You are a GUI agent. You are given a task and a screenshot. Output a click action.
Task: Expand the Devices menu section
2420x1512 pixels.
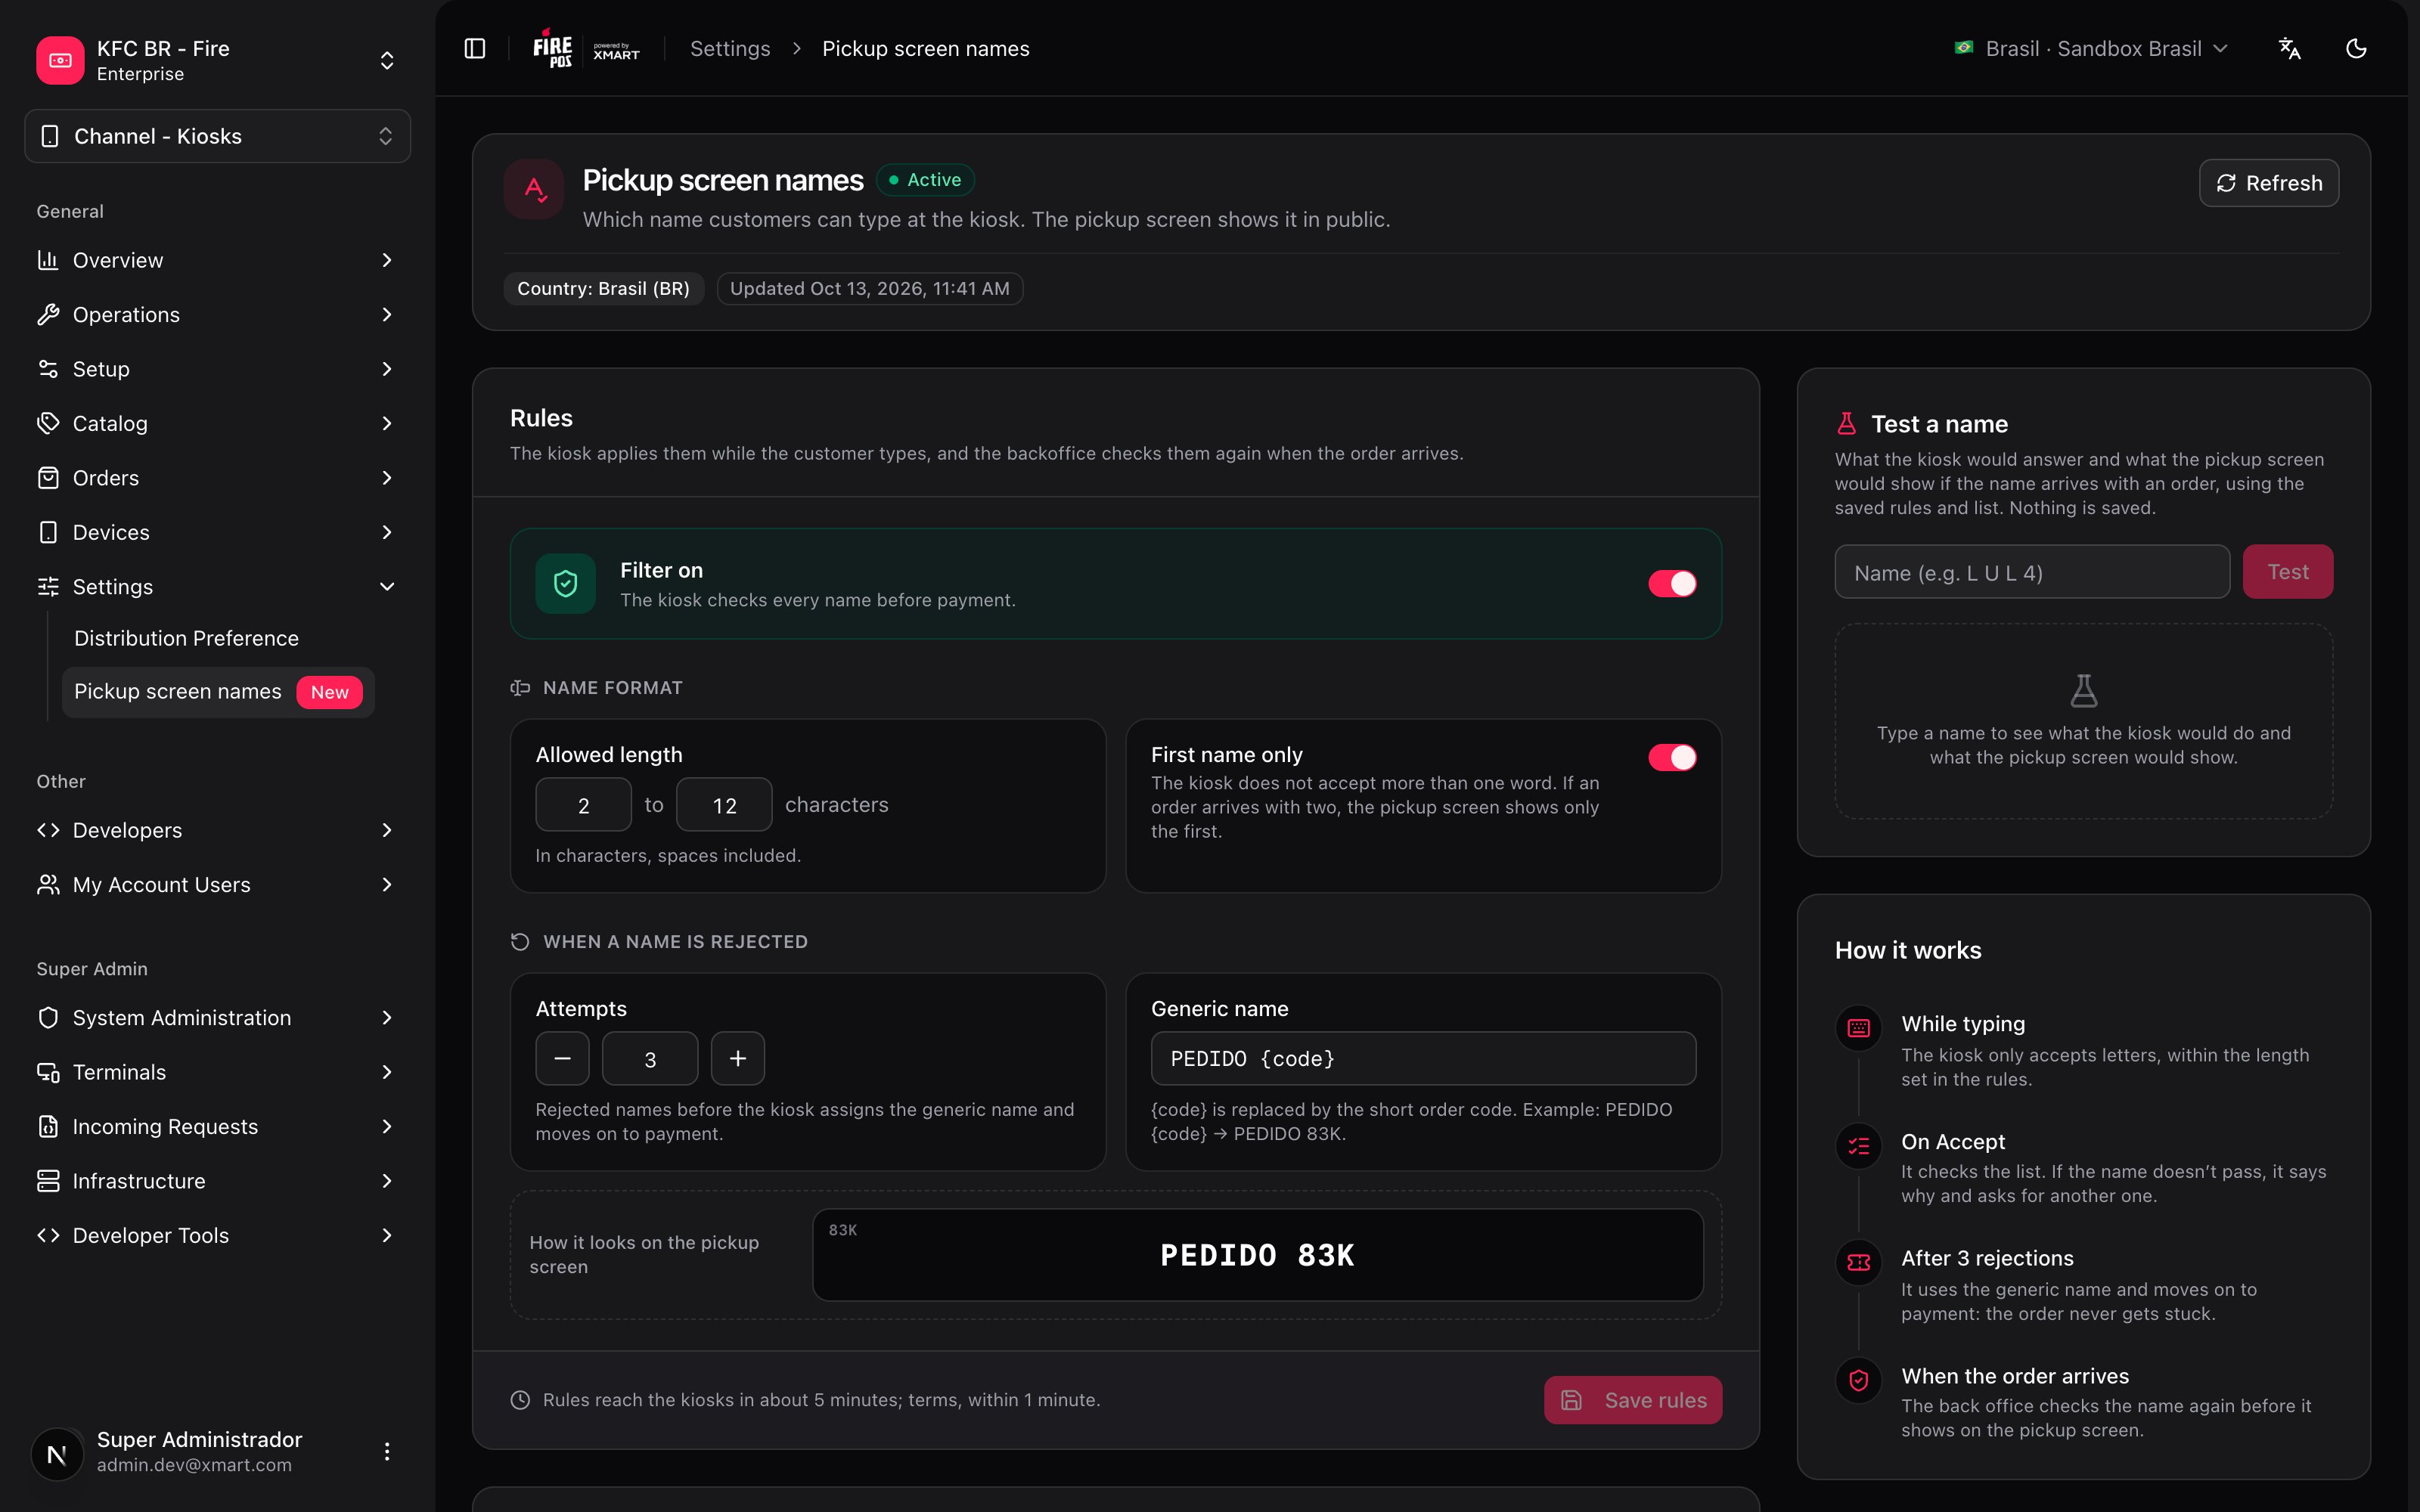(217, 532)
